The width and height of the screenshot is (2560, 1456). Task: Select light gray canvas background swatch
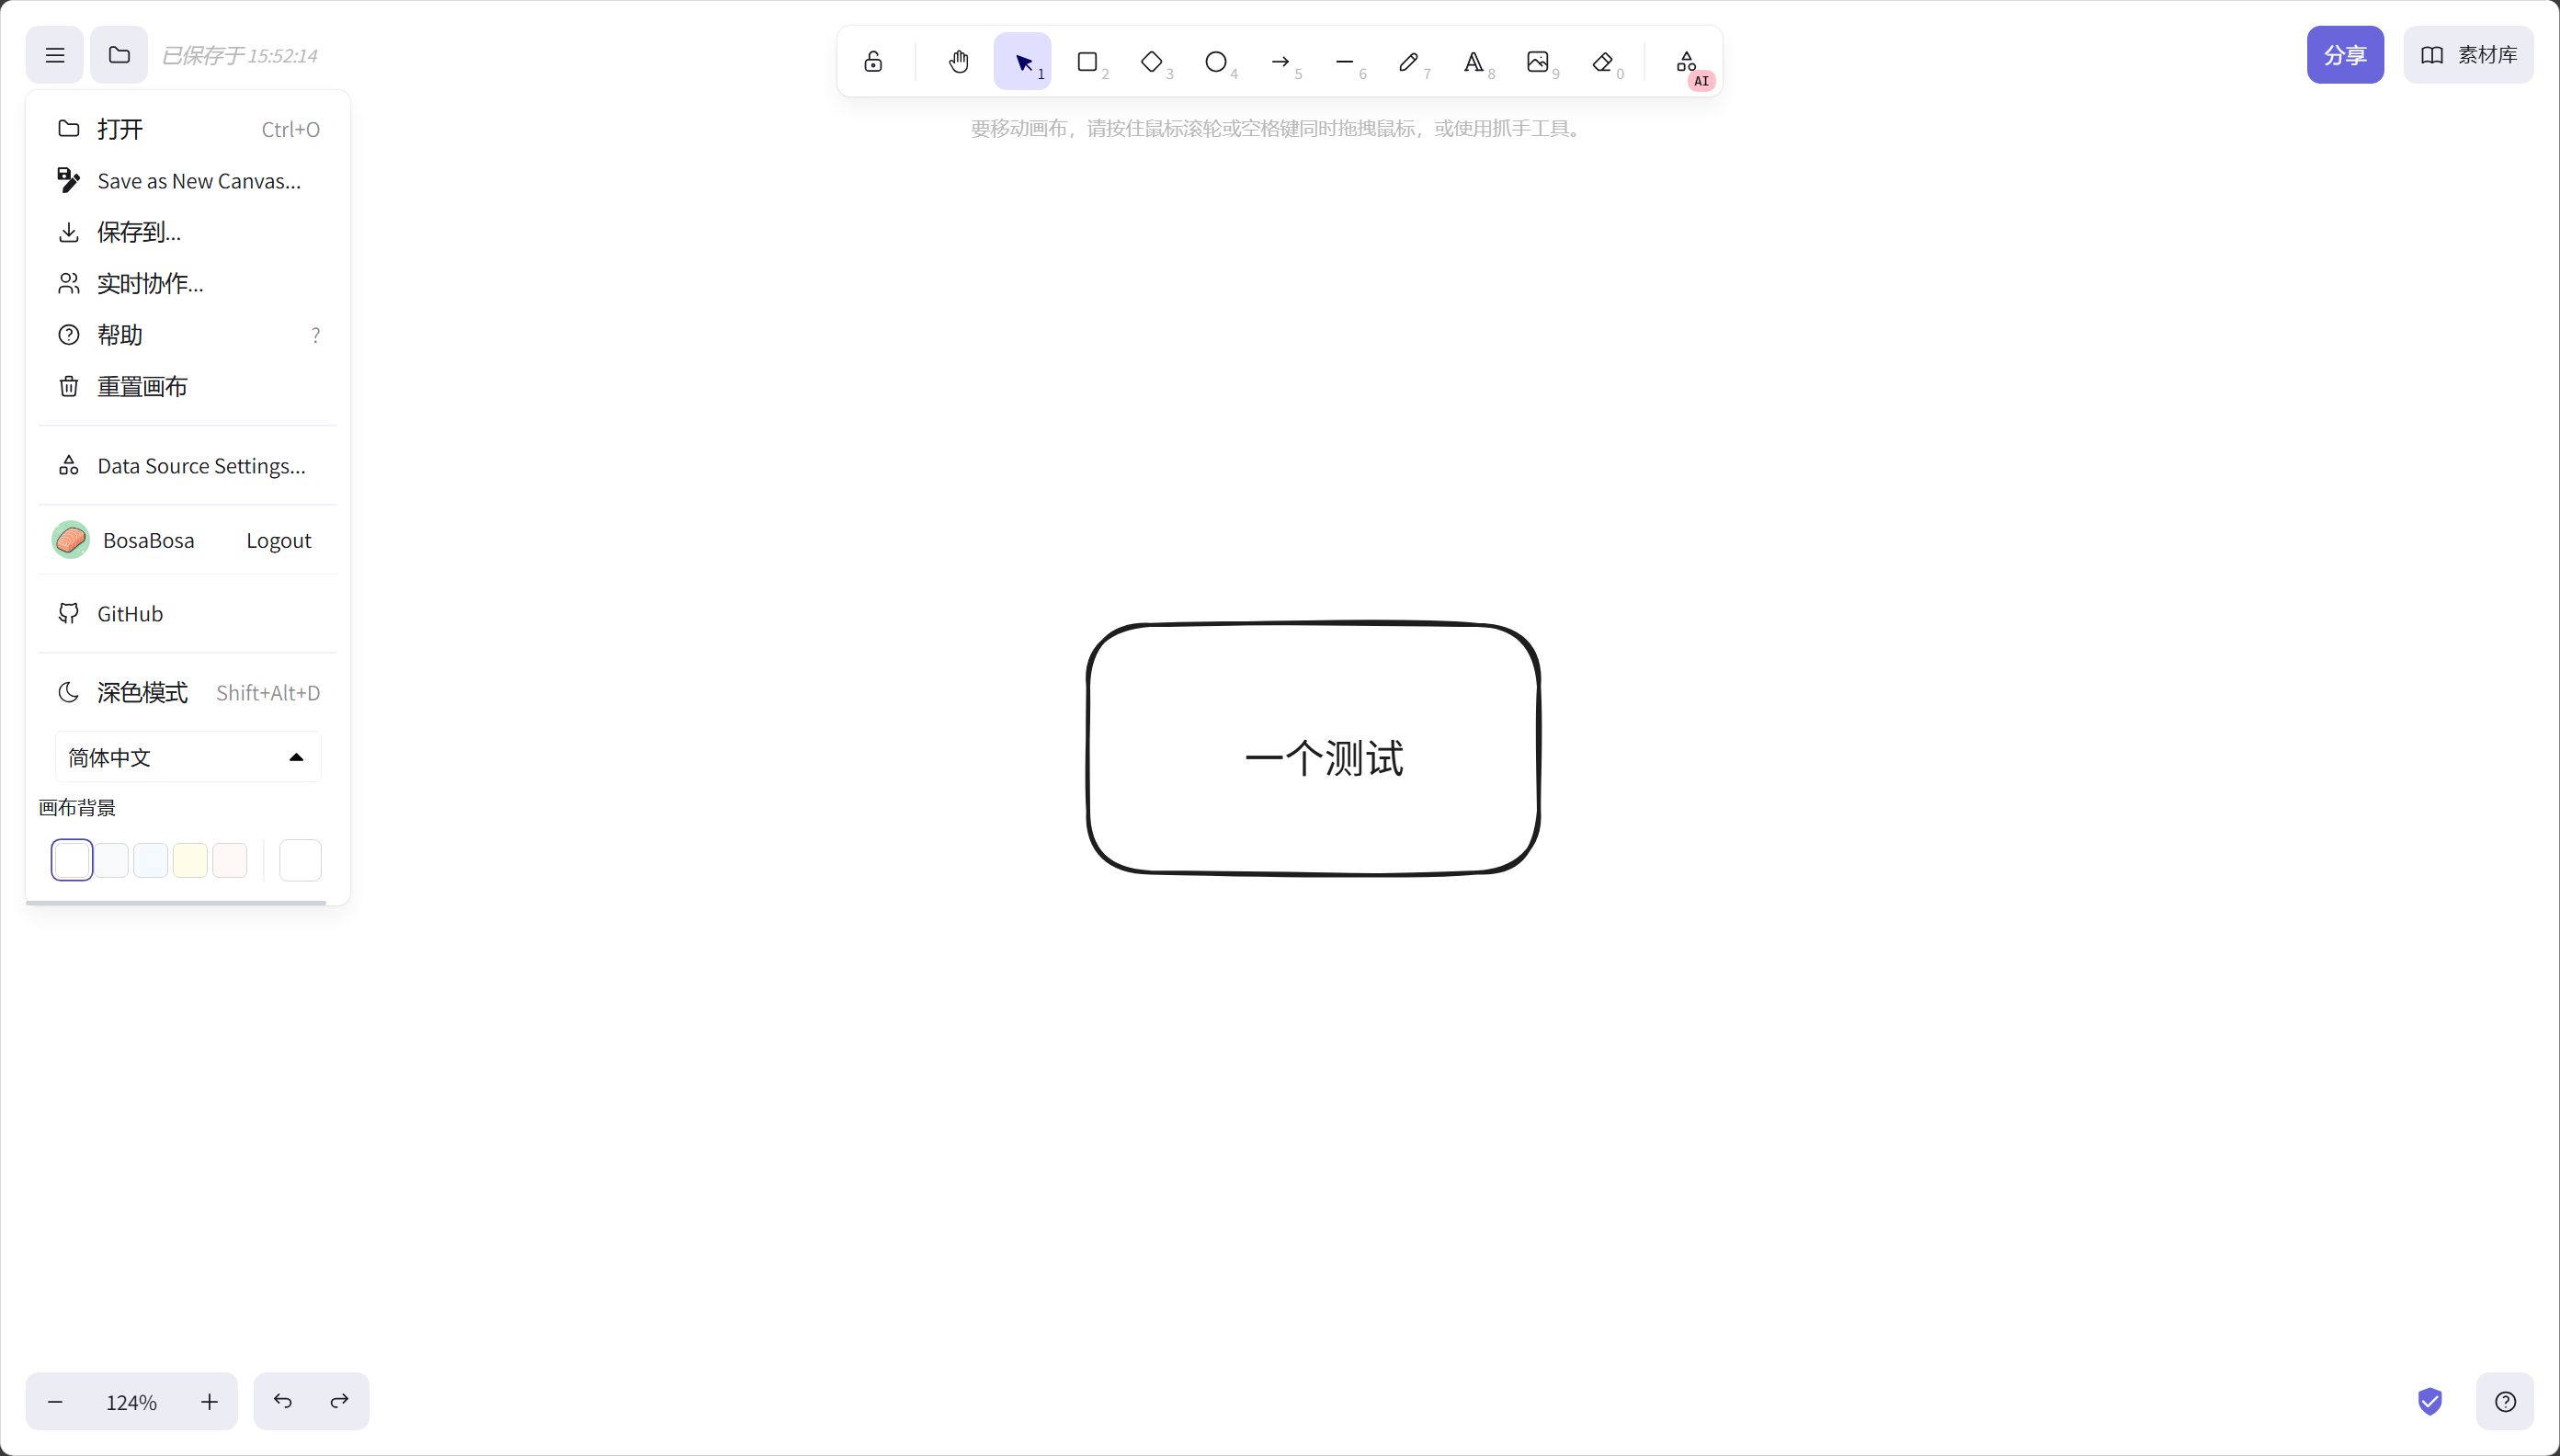pyautogui.click(x=111, y=860)
